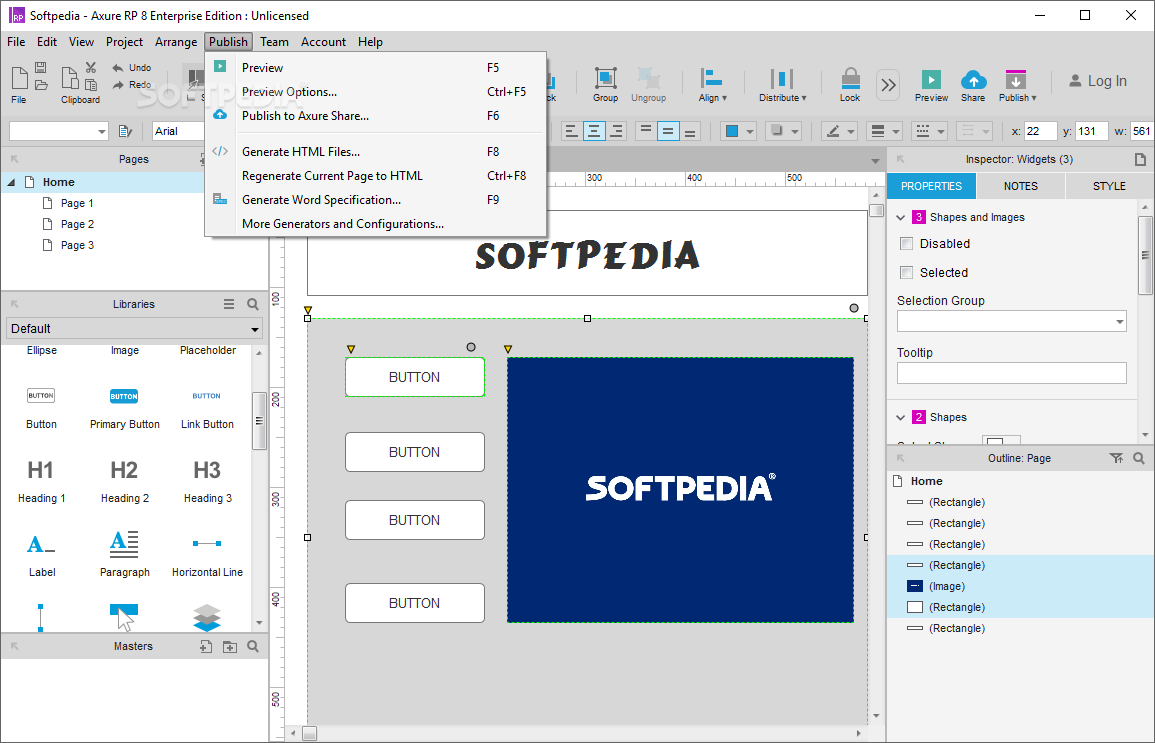Open the Libraries options menu icon
This screenshot has width=1155, height=743.
(229, 304)
